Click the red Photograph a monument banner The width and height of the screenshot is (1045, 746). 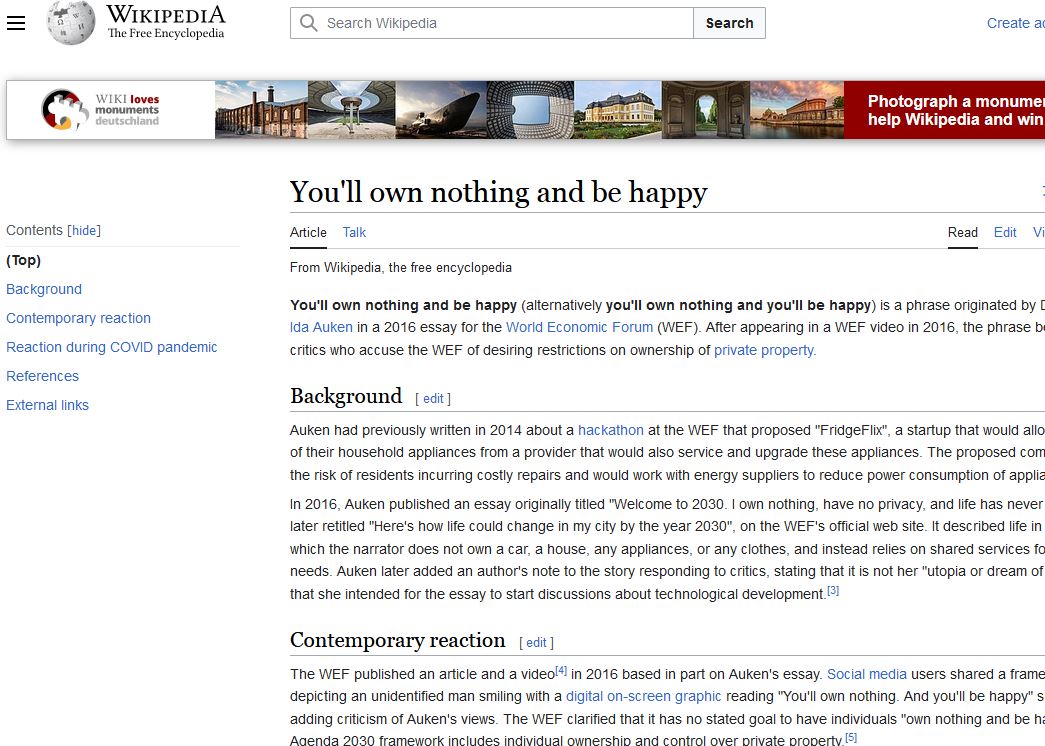click(943, 110)
